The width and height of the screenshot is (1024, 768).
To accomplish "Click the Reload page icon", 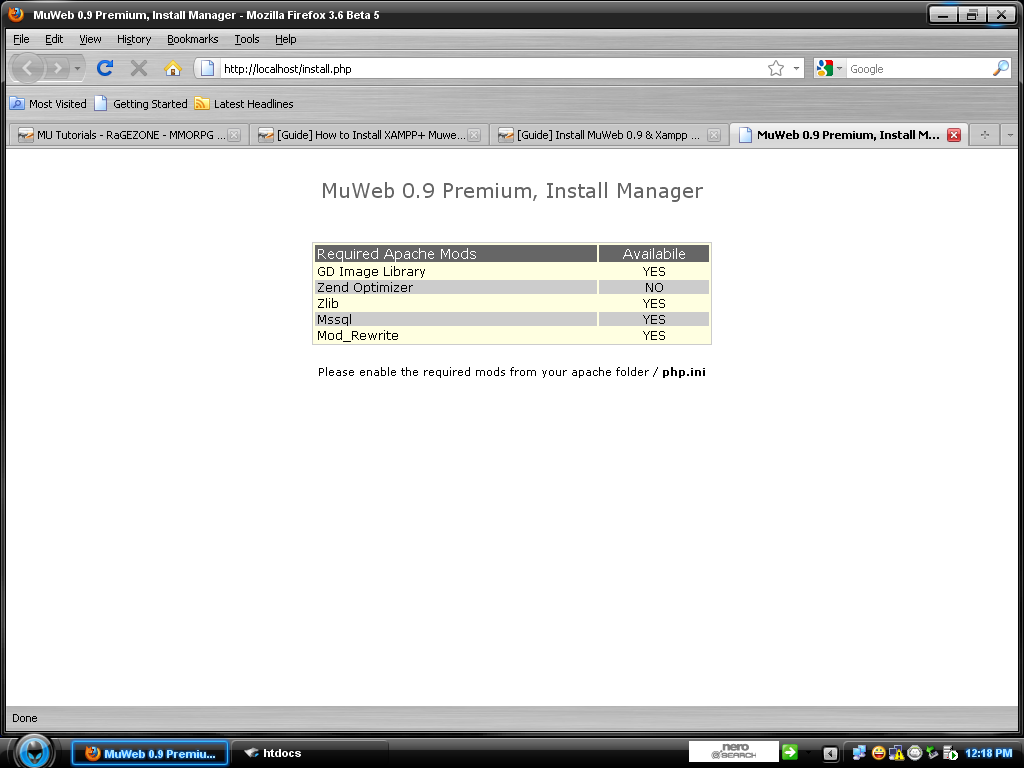I will pos(105,68).
